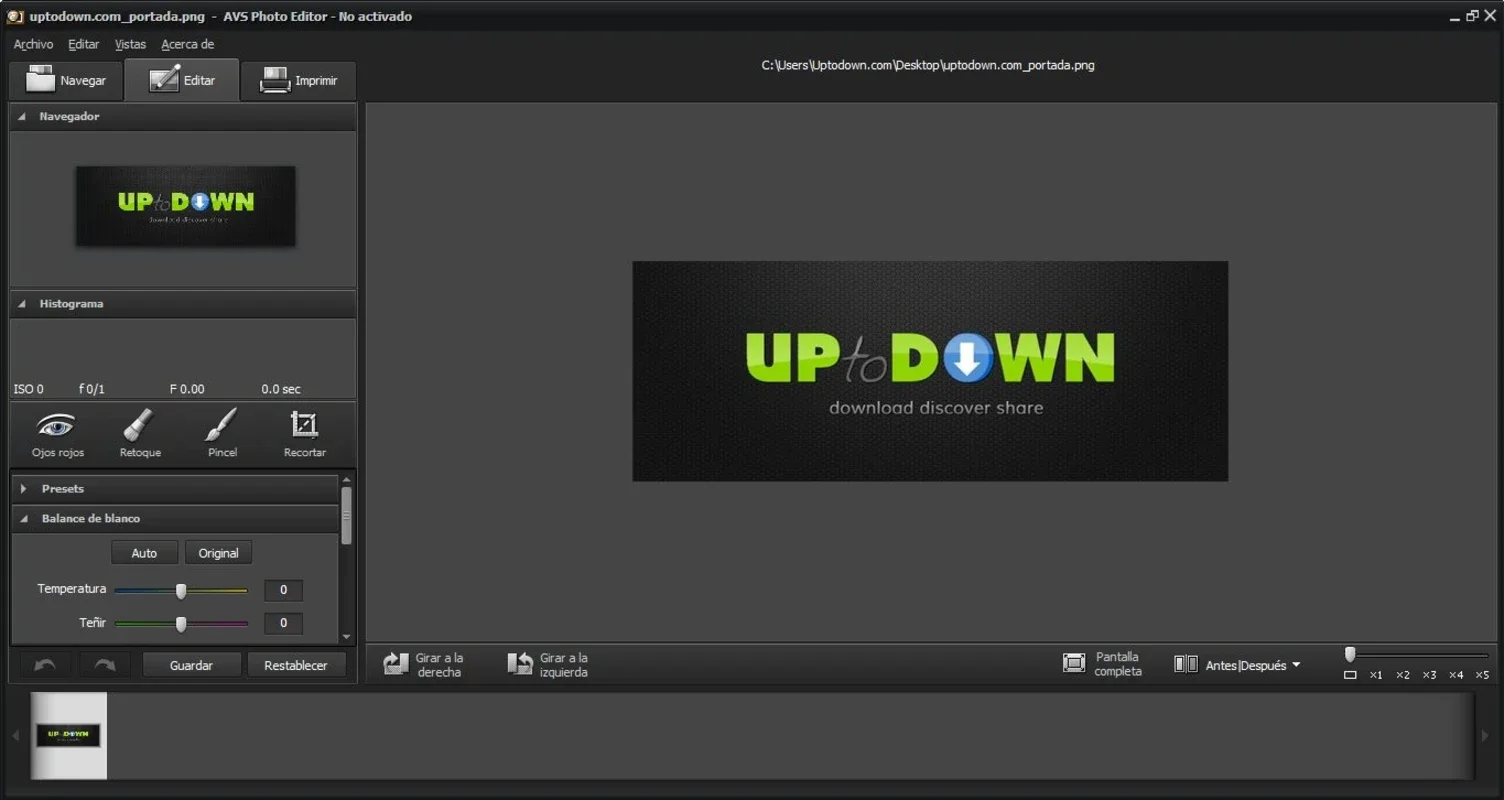
Task: Click the Teñir value field
Action: 283,623
